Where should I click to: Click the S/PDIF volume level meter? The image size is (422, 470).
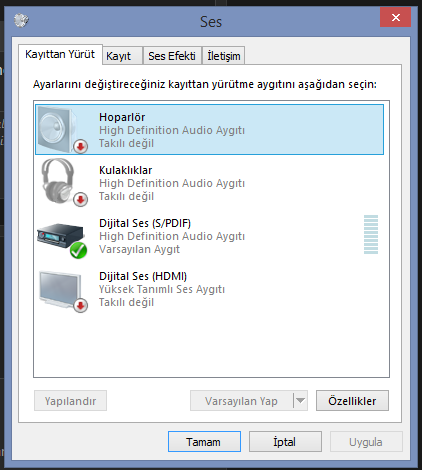371,235
